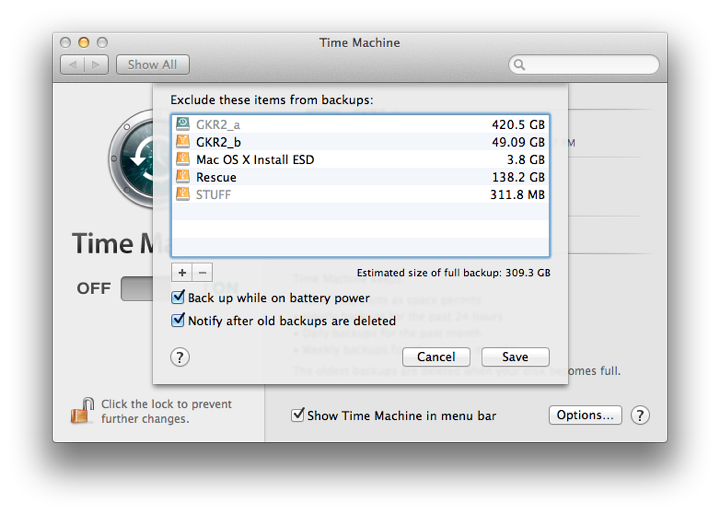The height and width of the screenshot is (515, 720).
Task: Click the 311.8 MB size value
Action: coord(517,195)
